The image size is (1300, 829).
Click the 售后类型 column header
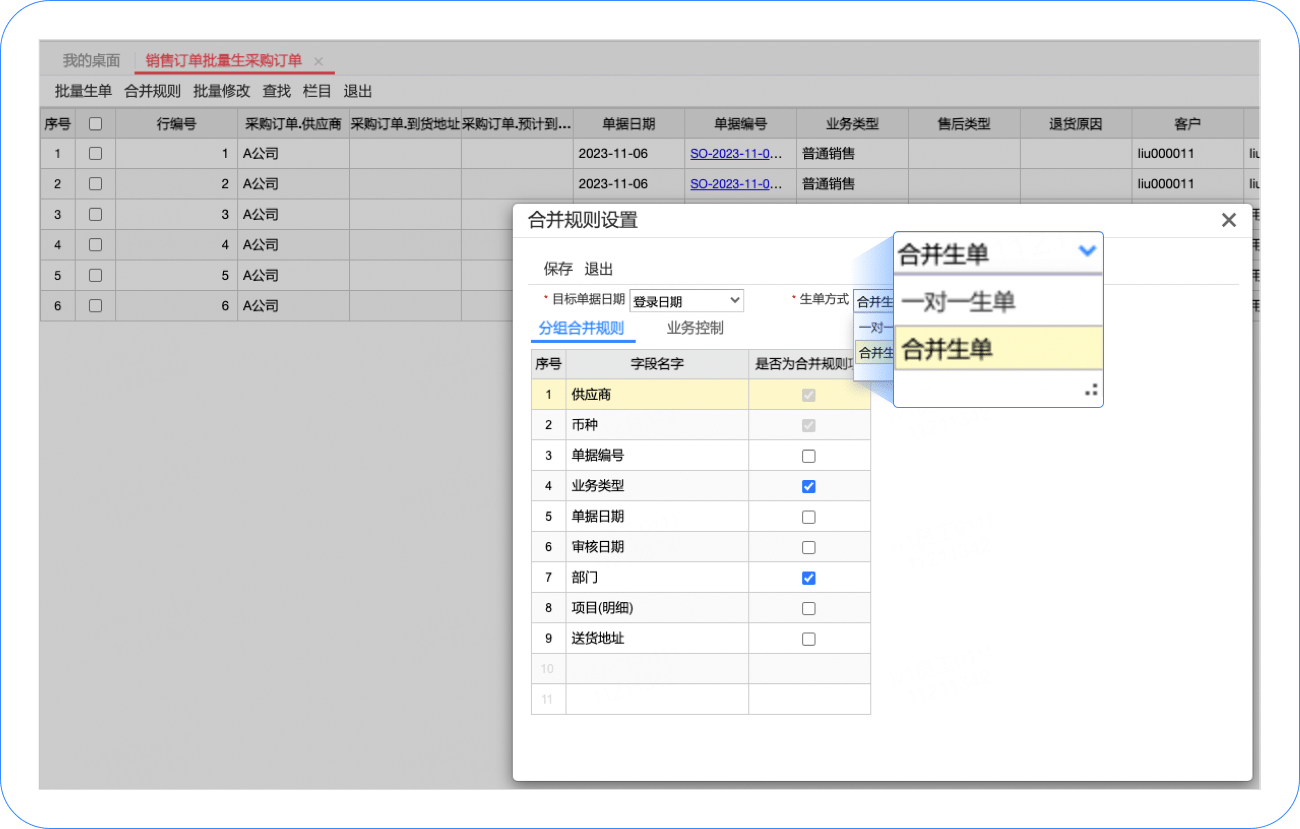[964, 124]
